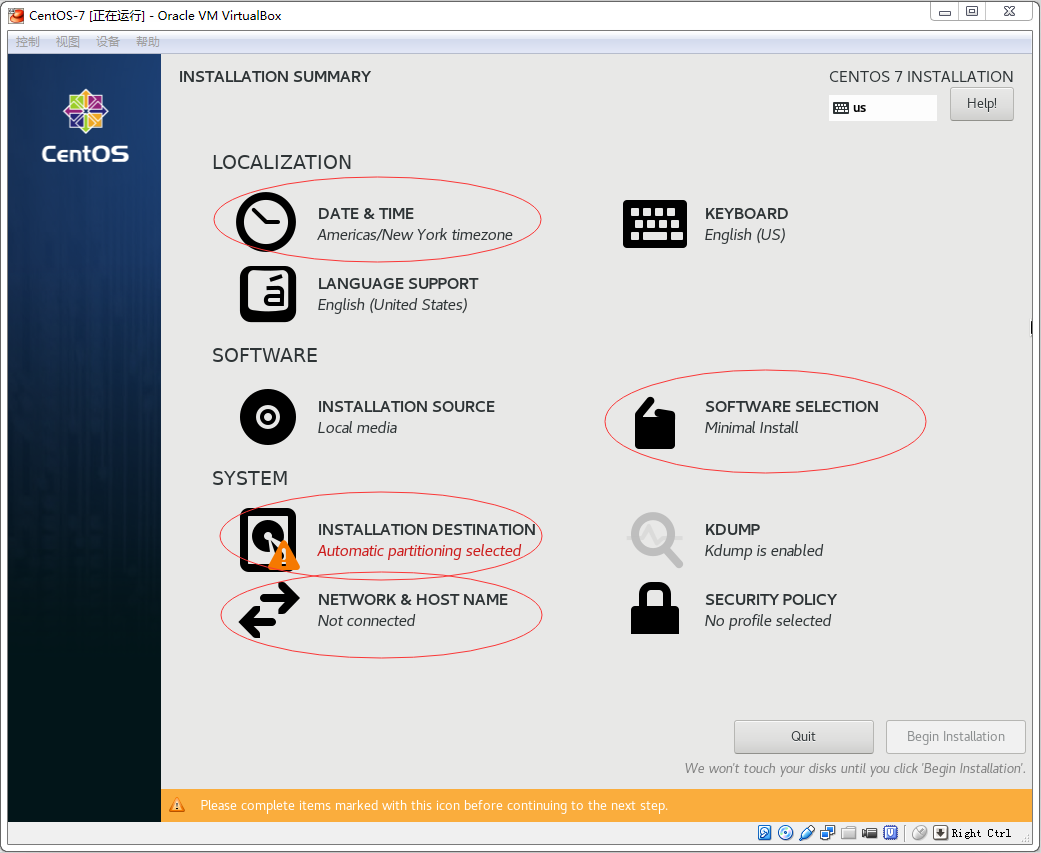
Task: Click the optical drive status icon
Action: 786,833
